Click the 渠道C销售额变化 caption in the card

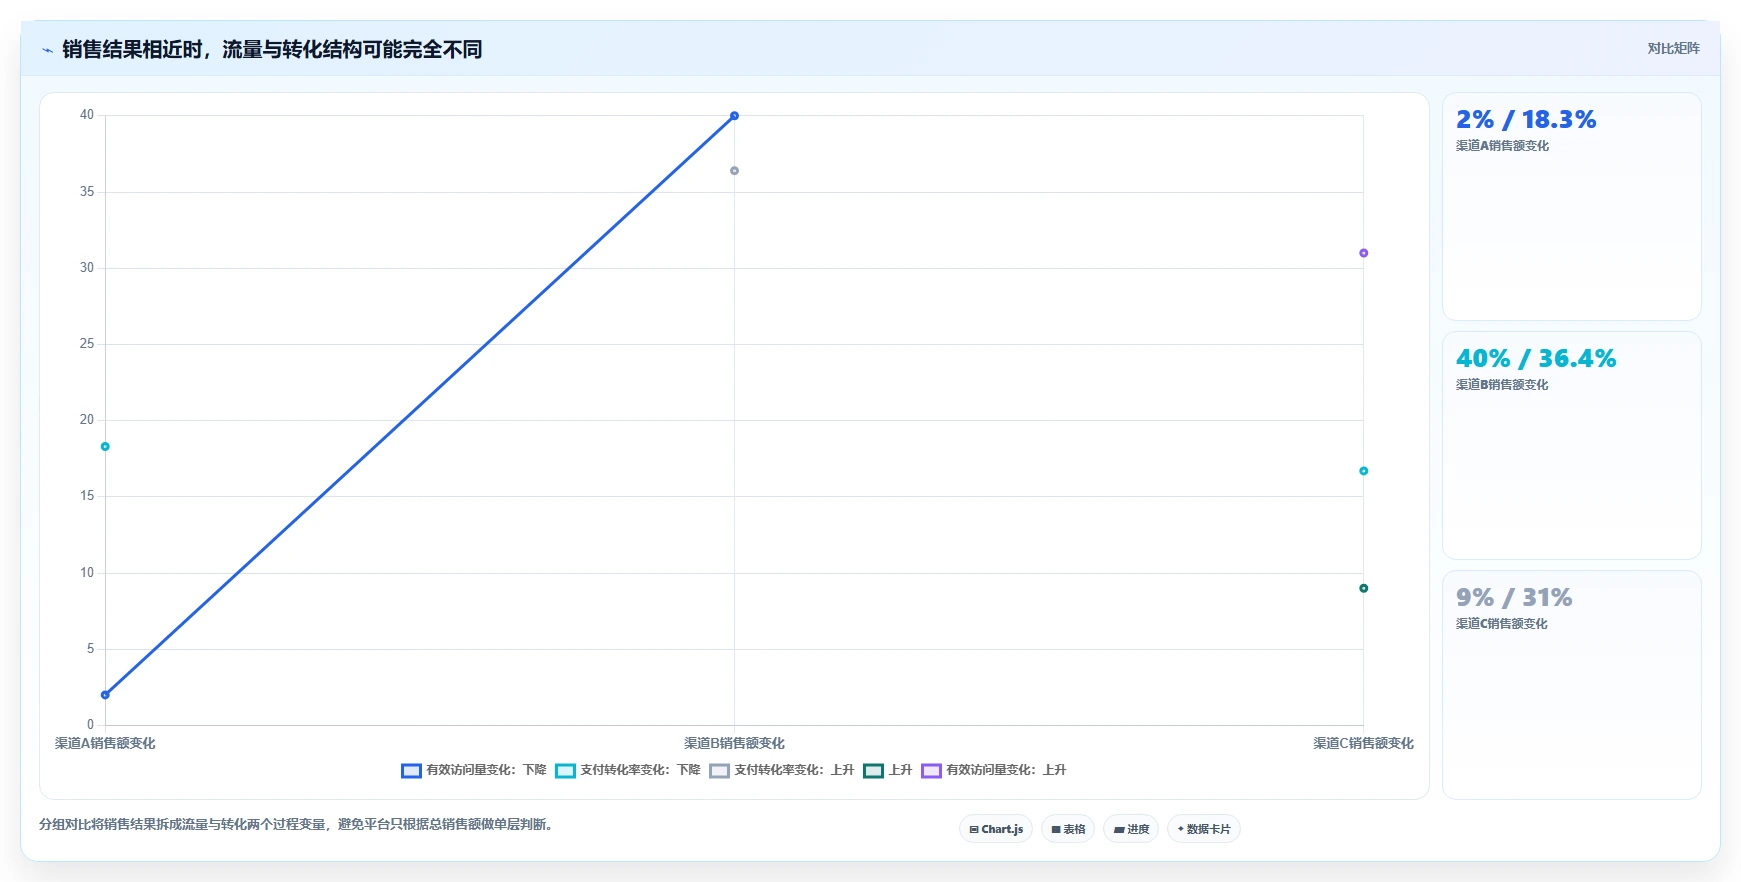pyautogui.click(x=1502, y=624)
